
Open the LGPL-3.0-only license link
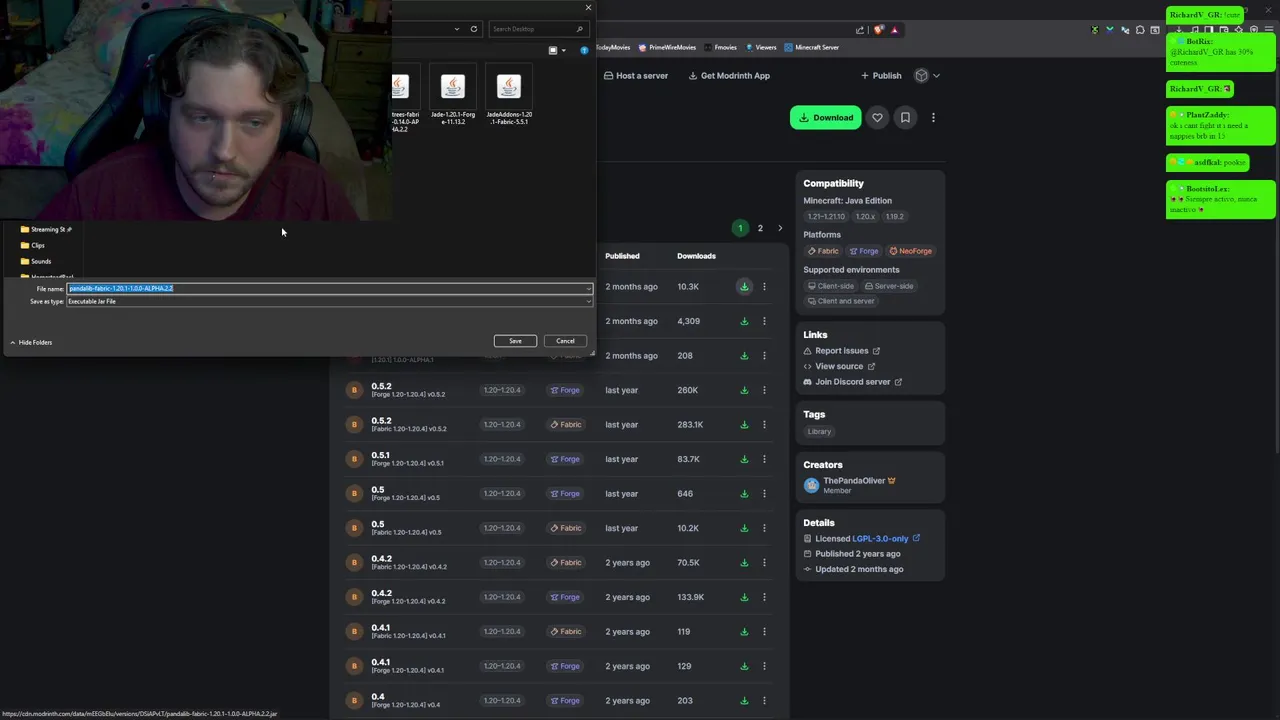886,539
